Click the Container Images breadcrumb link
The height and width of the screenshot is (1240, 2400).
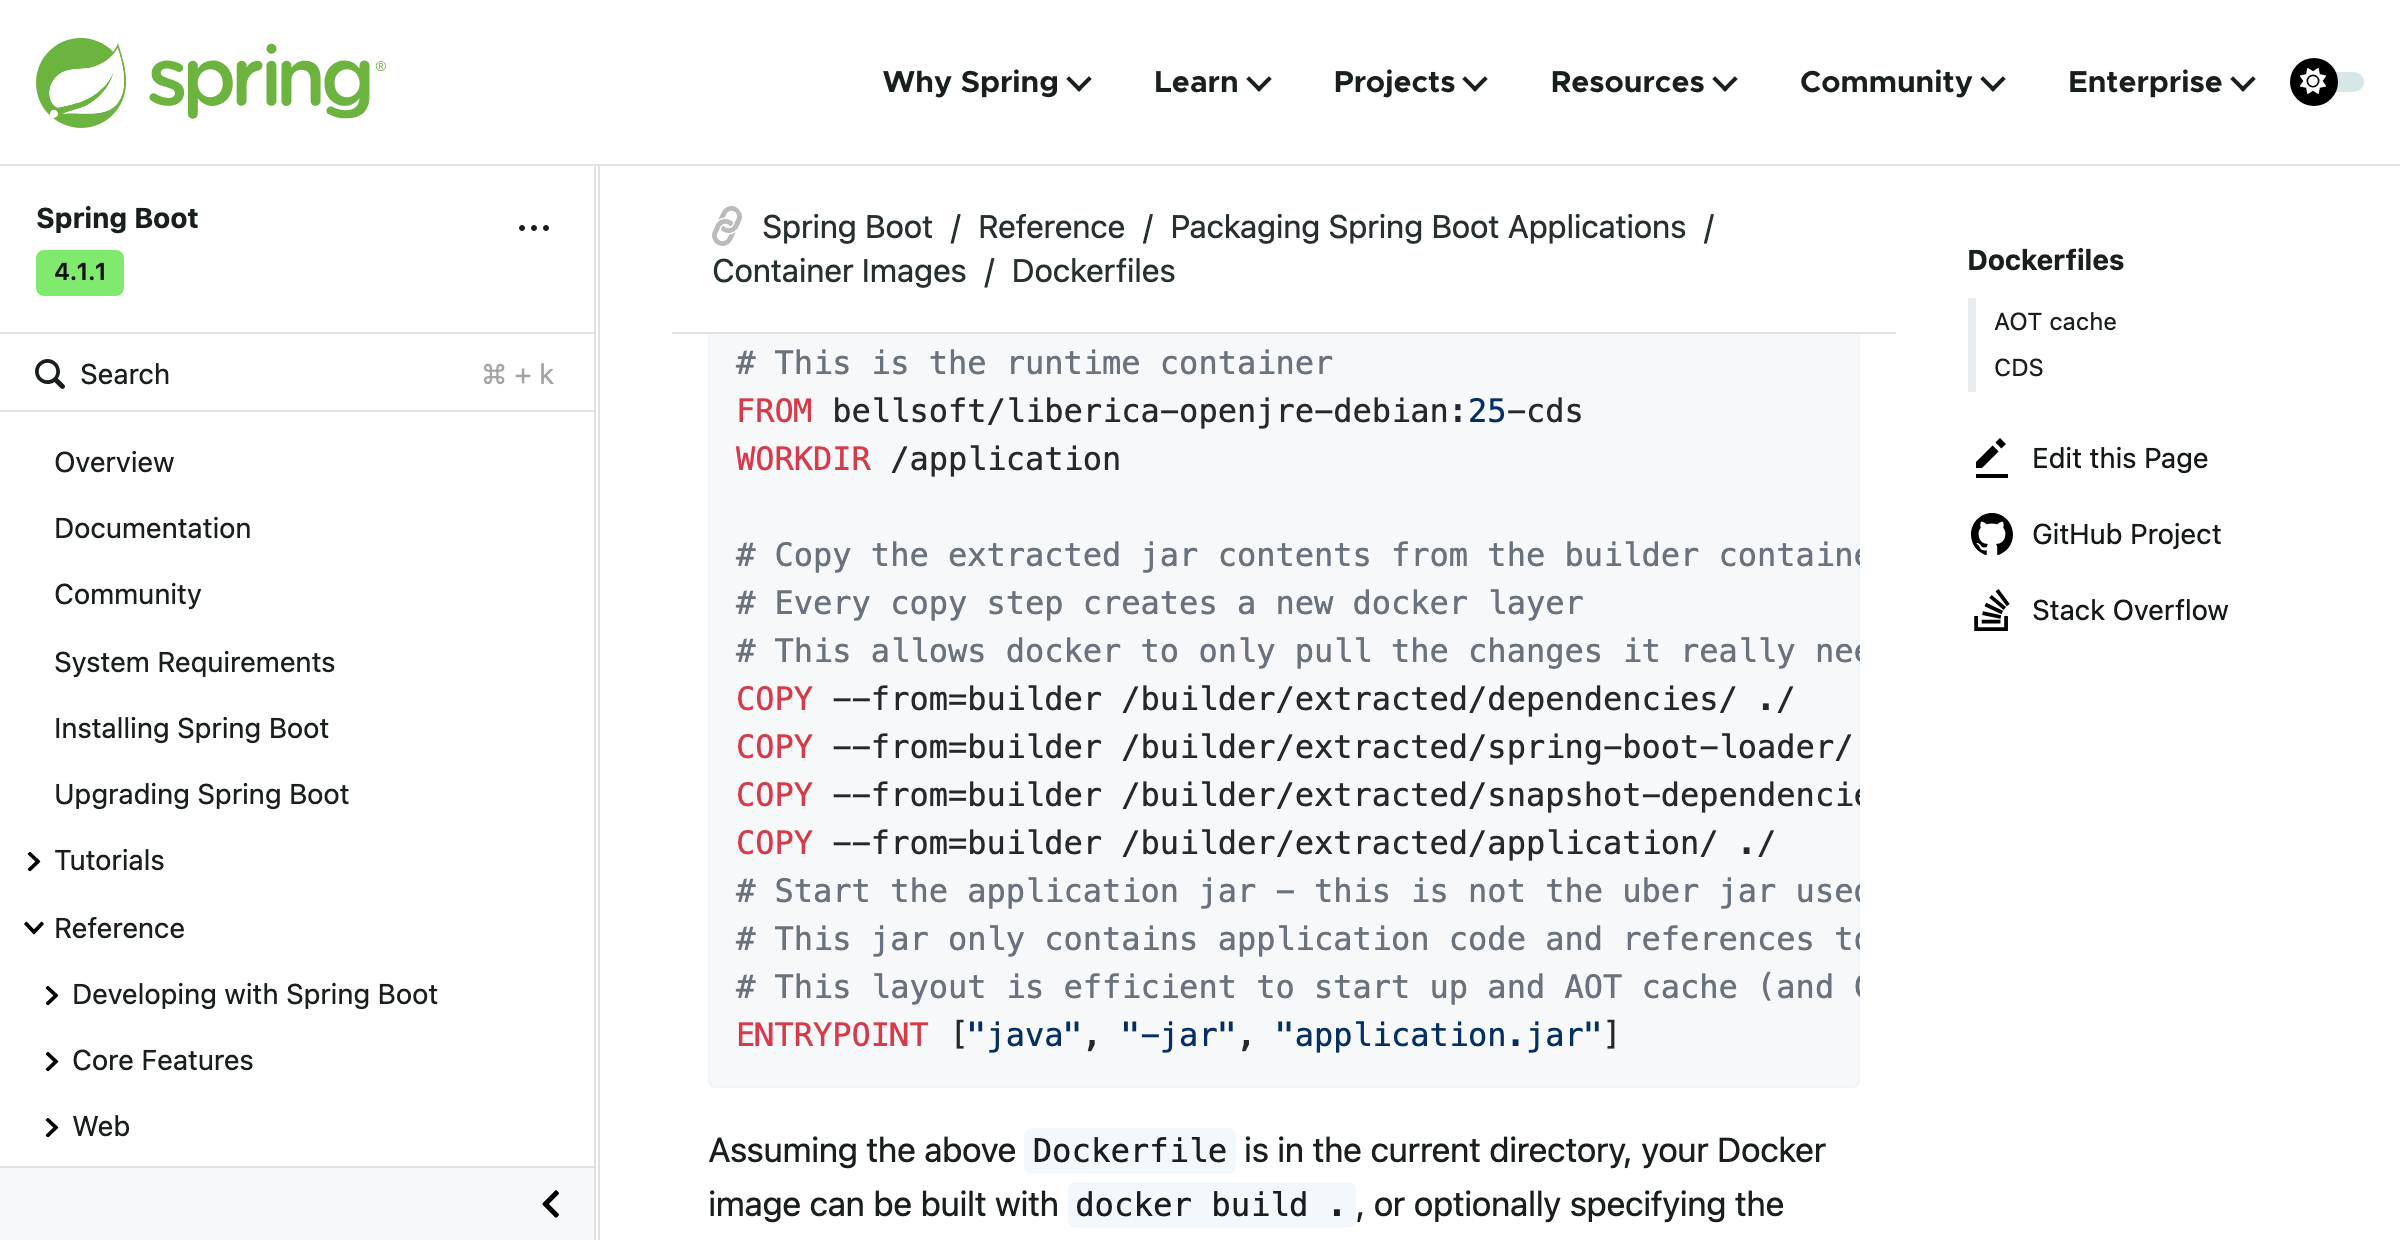coord(839,271)
